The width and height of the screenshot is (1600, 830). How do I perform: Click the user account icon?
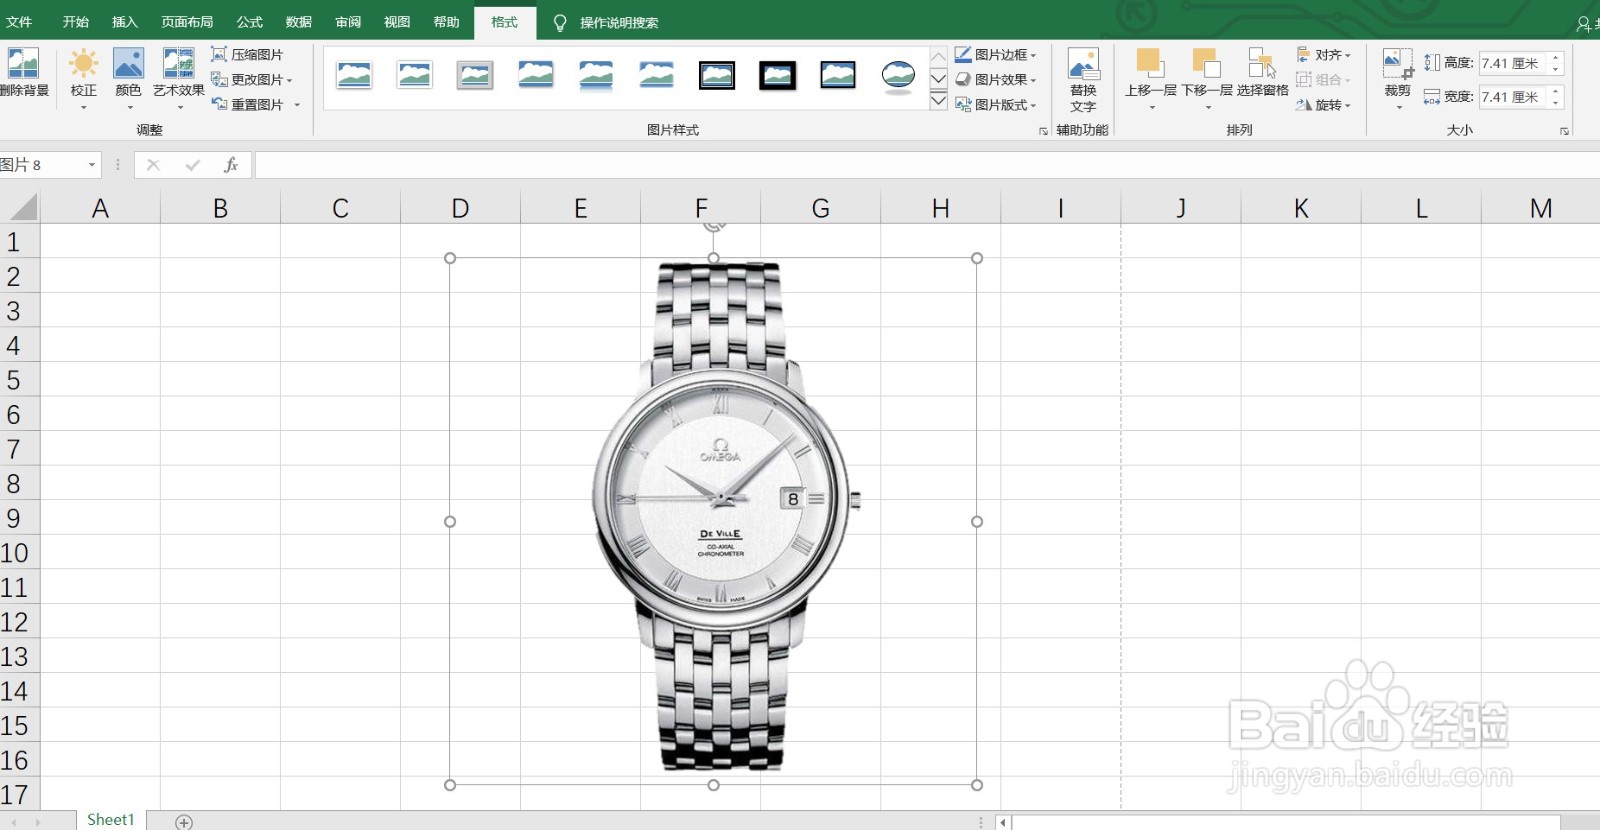(1585, 23)
